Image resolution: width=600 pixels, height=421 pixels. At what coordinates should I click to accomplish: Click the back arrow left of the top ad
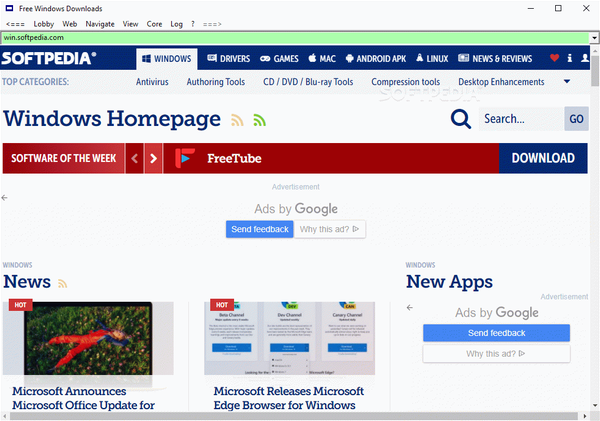point(5,197)
